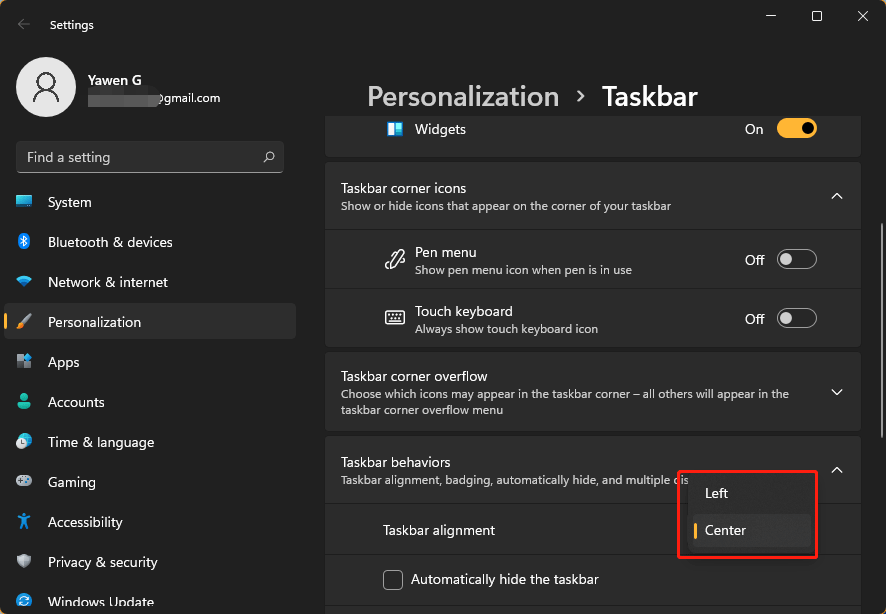The width and height of the screenshot is (886, 614).
Task: Check Automatically hide the taskbar
Action: pyautogui.click(x=393, y=579)
